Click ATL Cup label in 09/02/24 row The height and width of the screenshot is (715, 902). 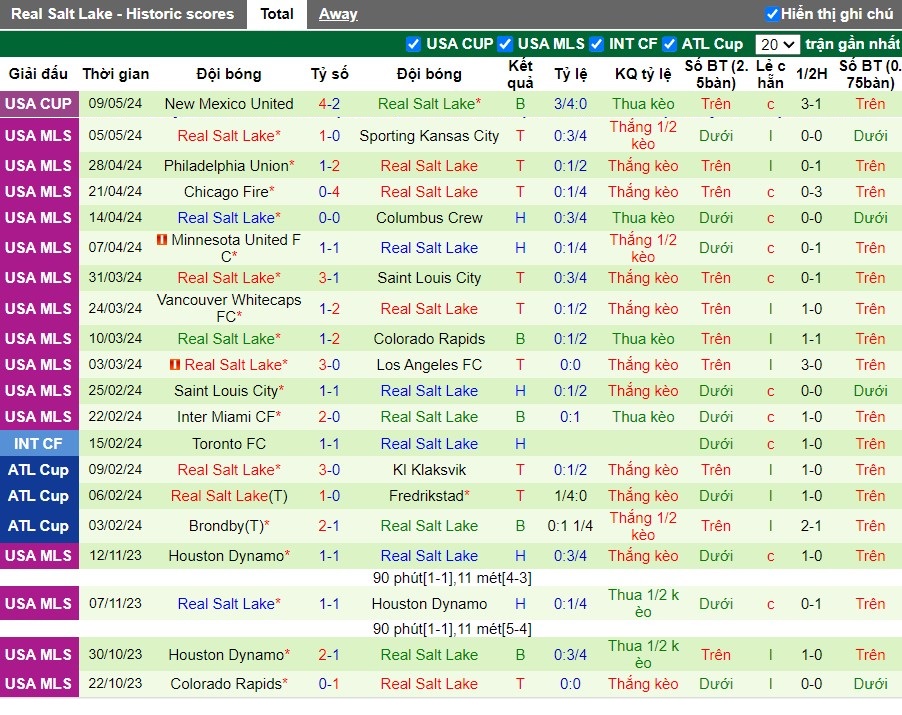(39, 470)
